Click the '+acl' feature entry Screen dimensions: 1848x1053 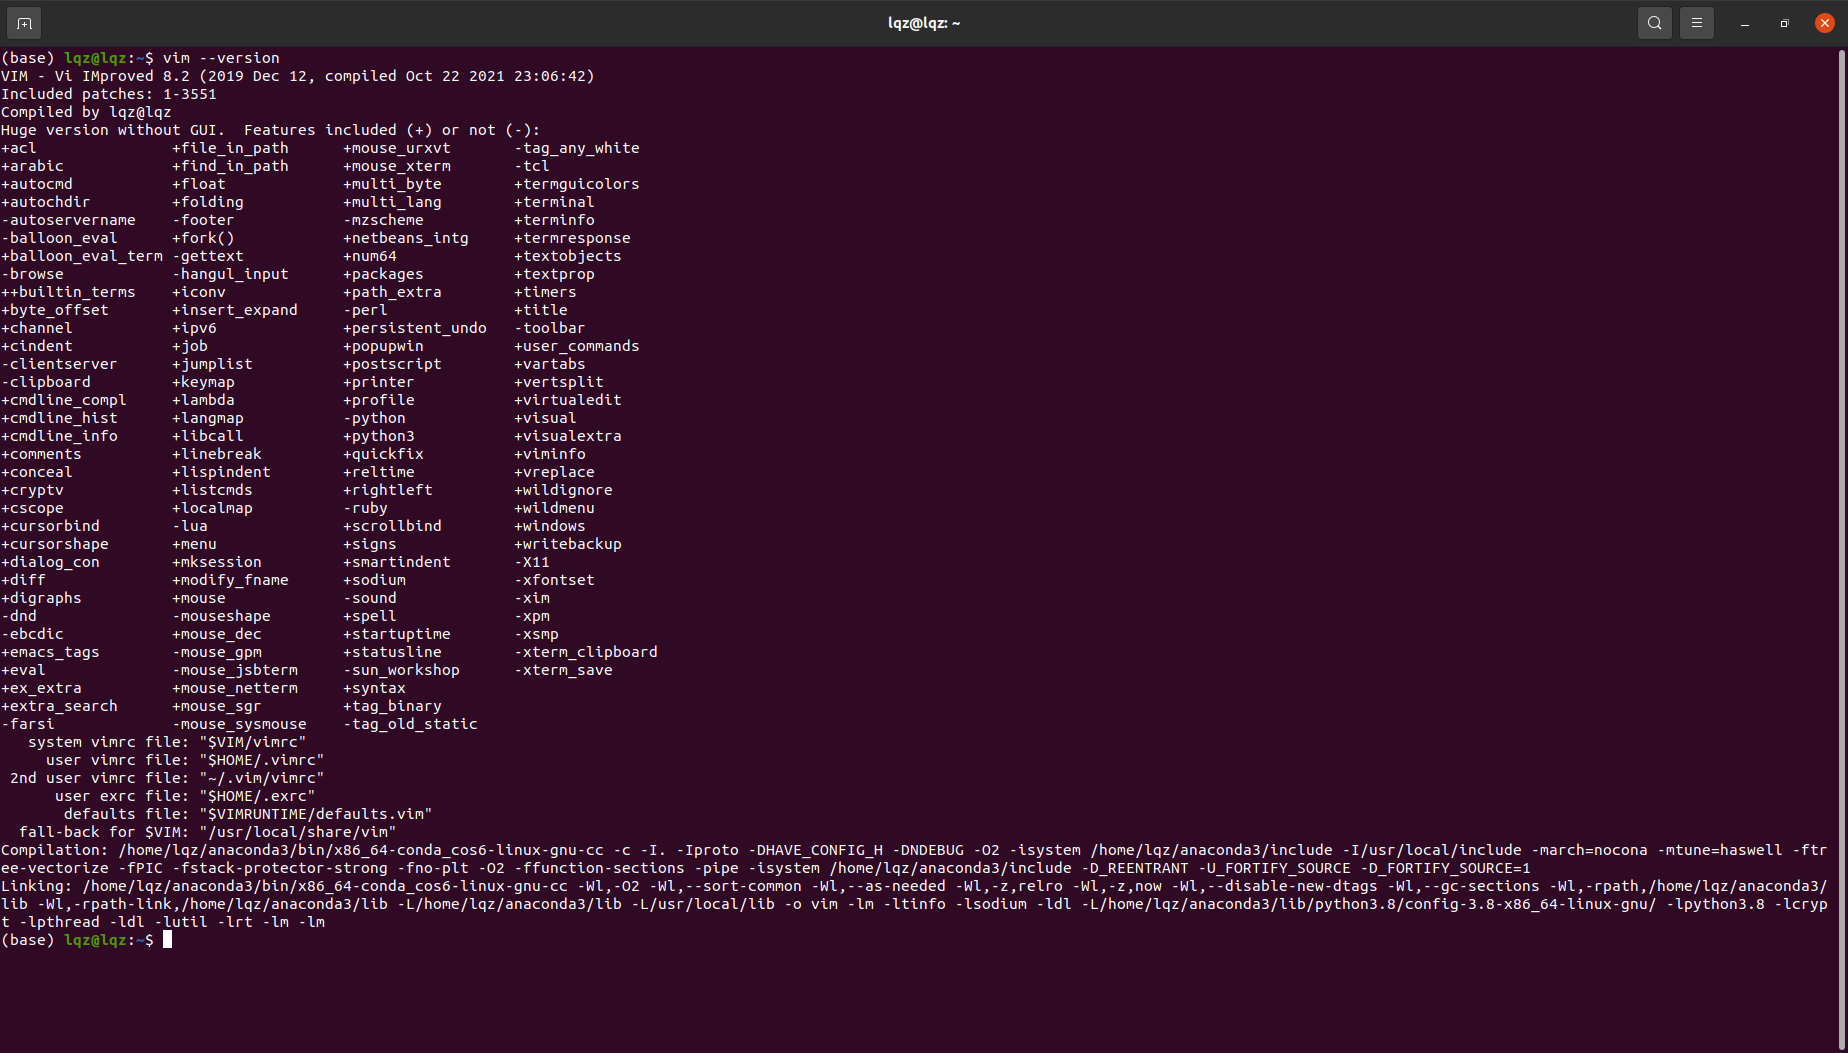coord(19,148)
